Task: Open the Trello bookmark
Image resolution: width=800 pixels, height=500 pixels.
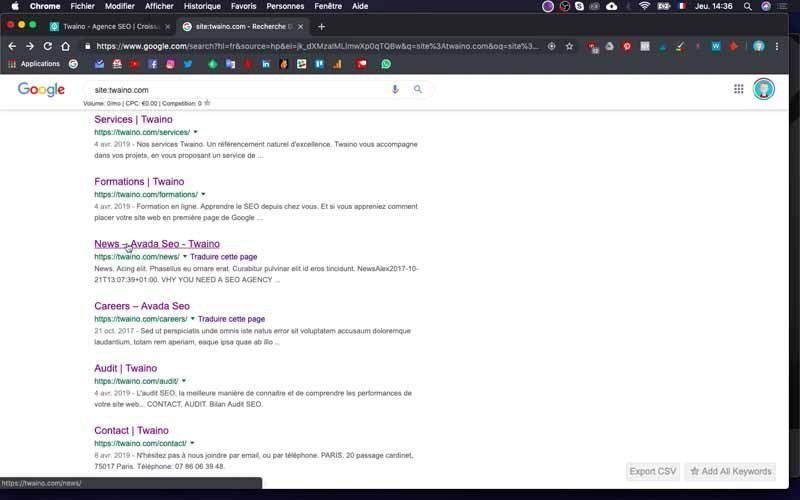Action: click(x=319, y=64)
